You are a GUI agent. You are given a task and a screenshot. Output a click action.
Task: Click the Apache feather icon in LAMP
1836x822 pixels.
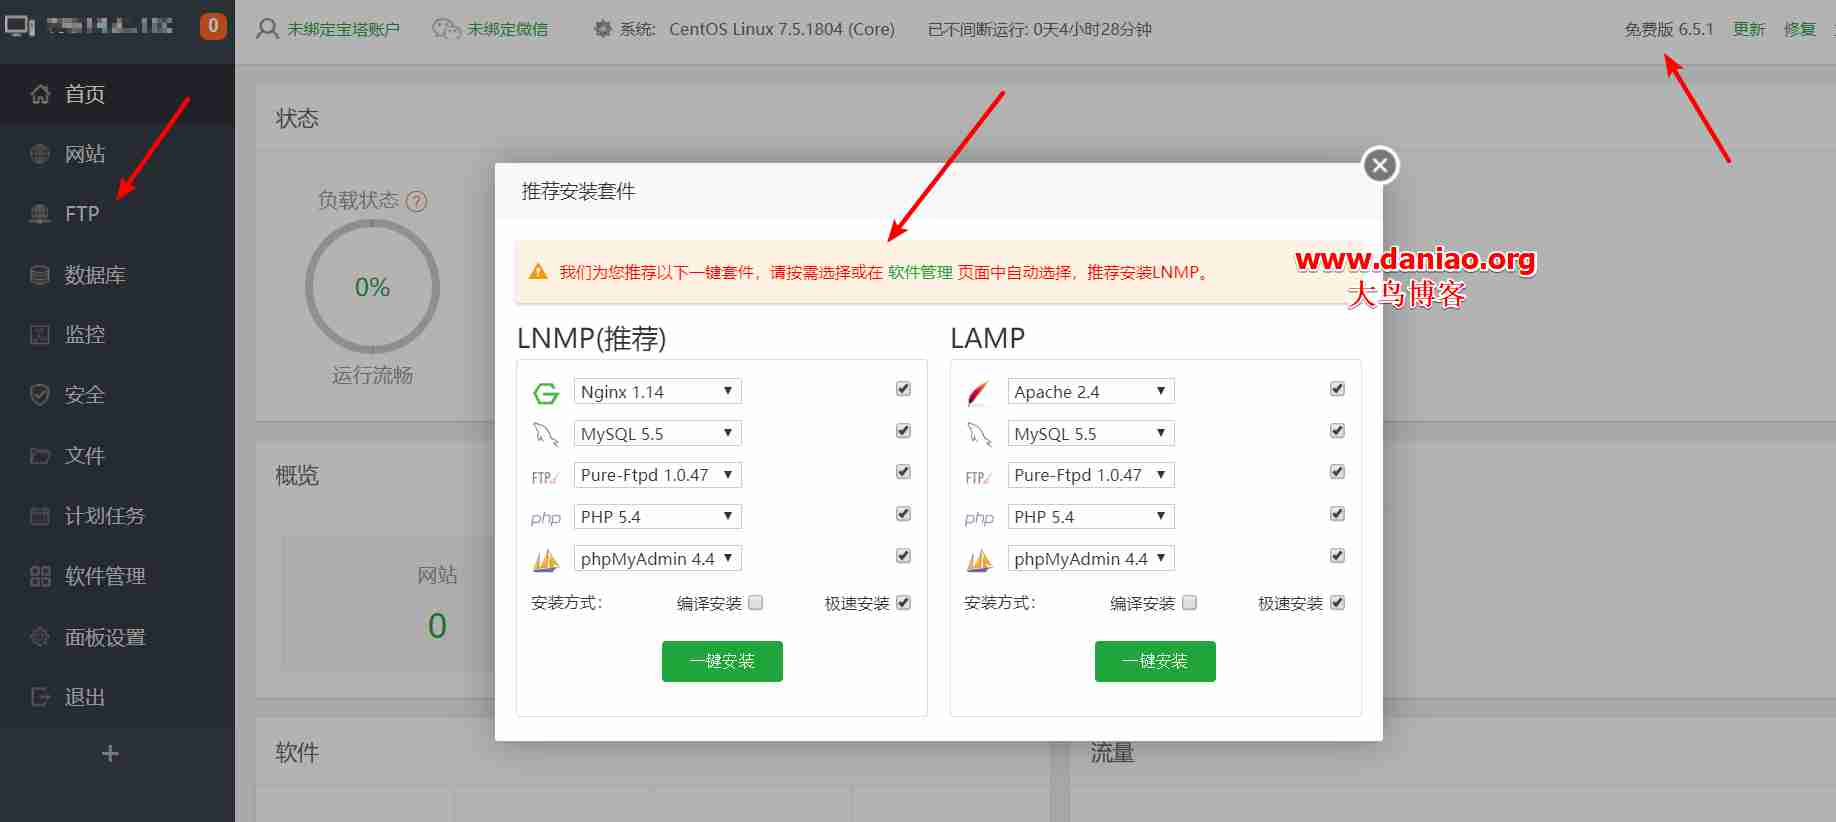tap(978, 393)
